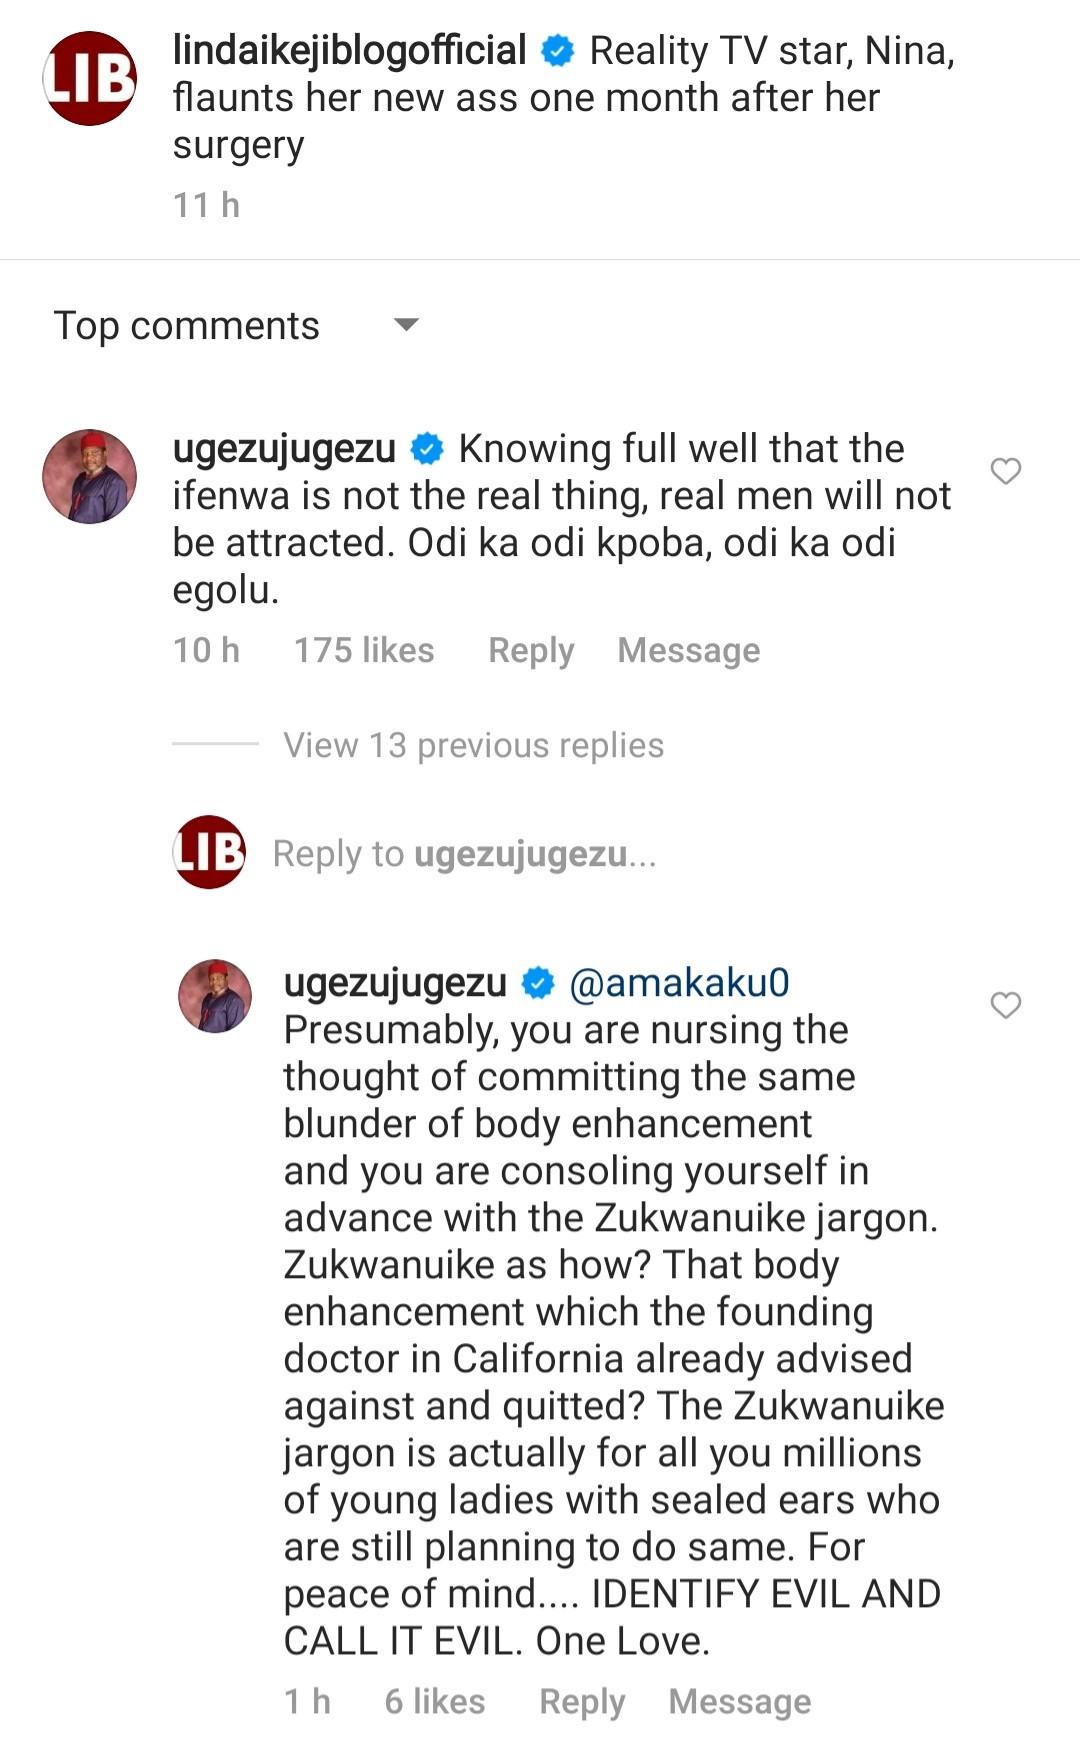View the 175 likes list
Viewport: 1080px width, 1741px height.
(363, 650)
